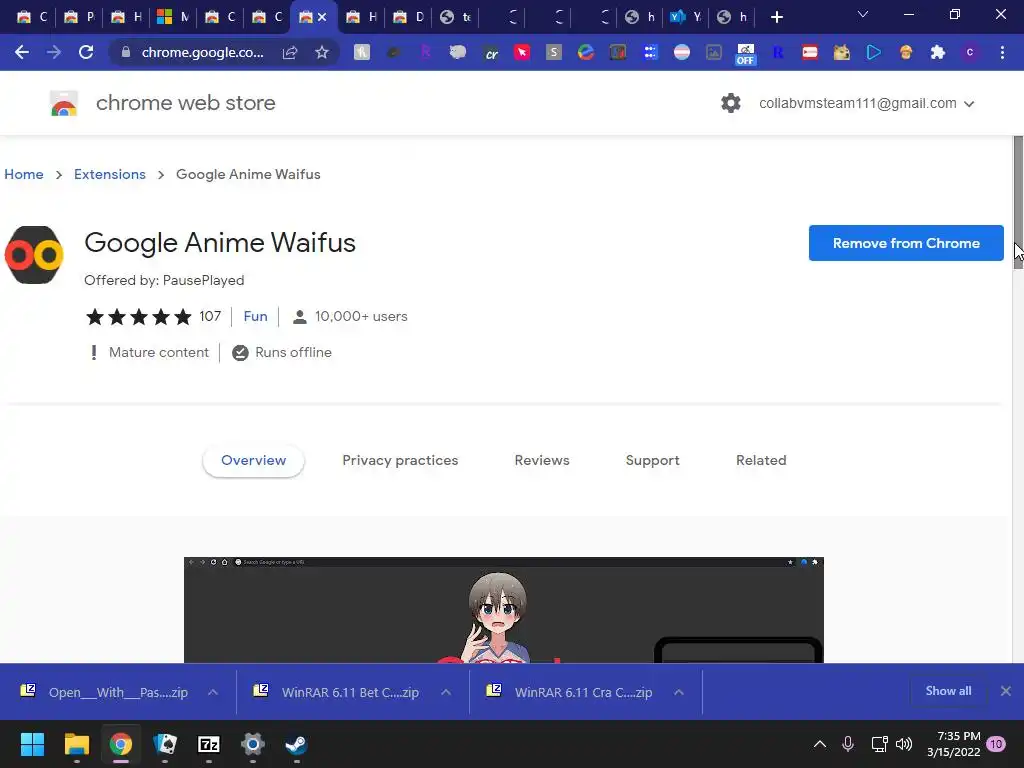Click the blue play triangle extension icon

pyautogui.click(x=873, y=52)
